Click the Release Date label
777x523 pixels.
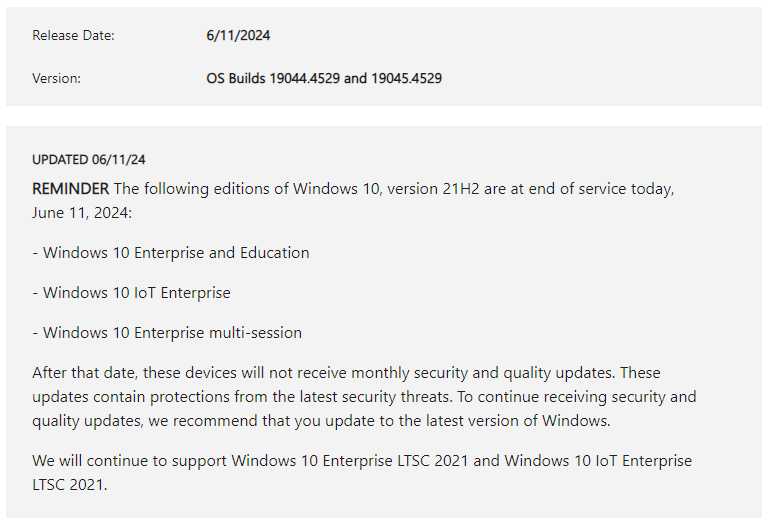pyautogui.click(x=73, y=36)
